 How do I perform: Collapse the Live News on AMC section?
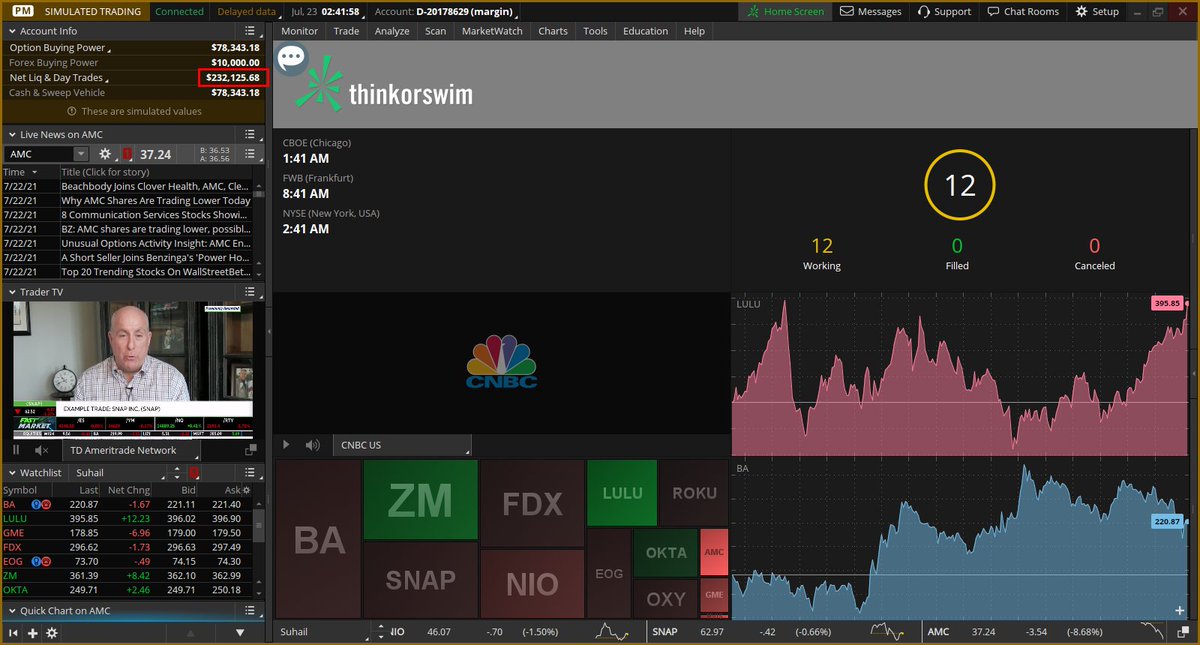(x=10, y=134)
